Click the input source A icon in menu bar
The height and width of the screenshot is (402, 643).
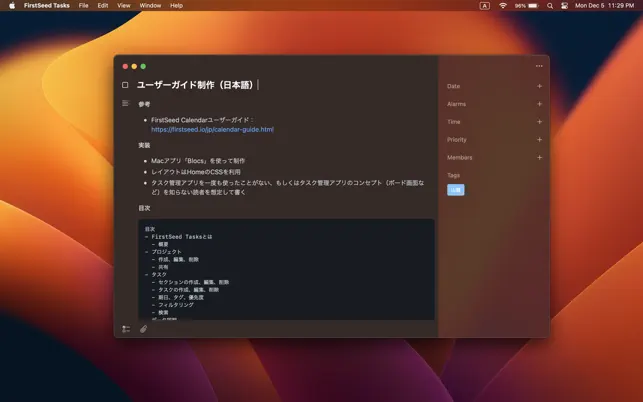[485, 6]
